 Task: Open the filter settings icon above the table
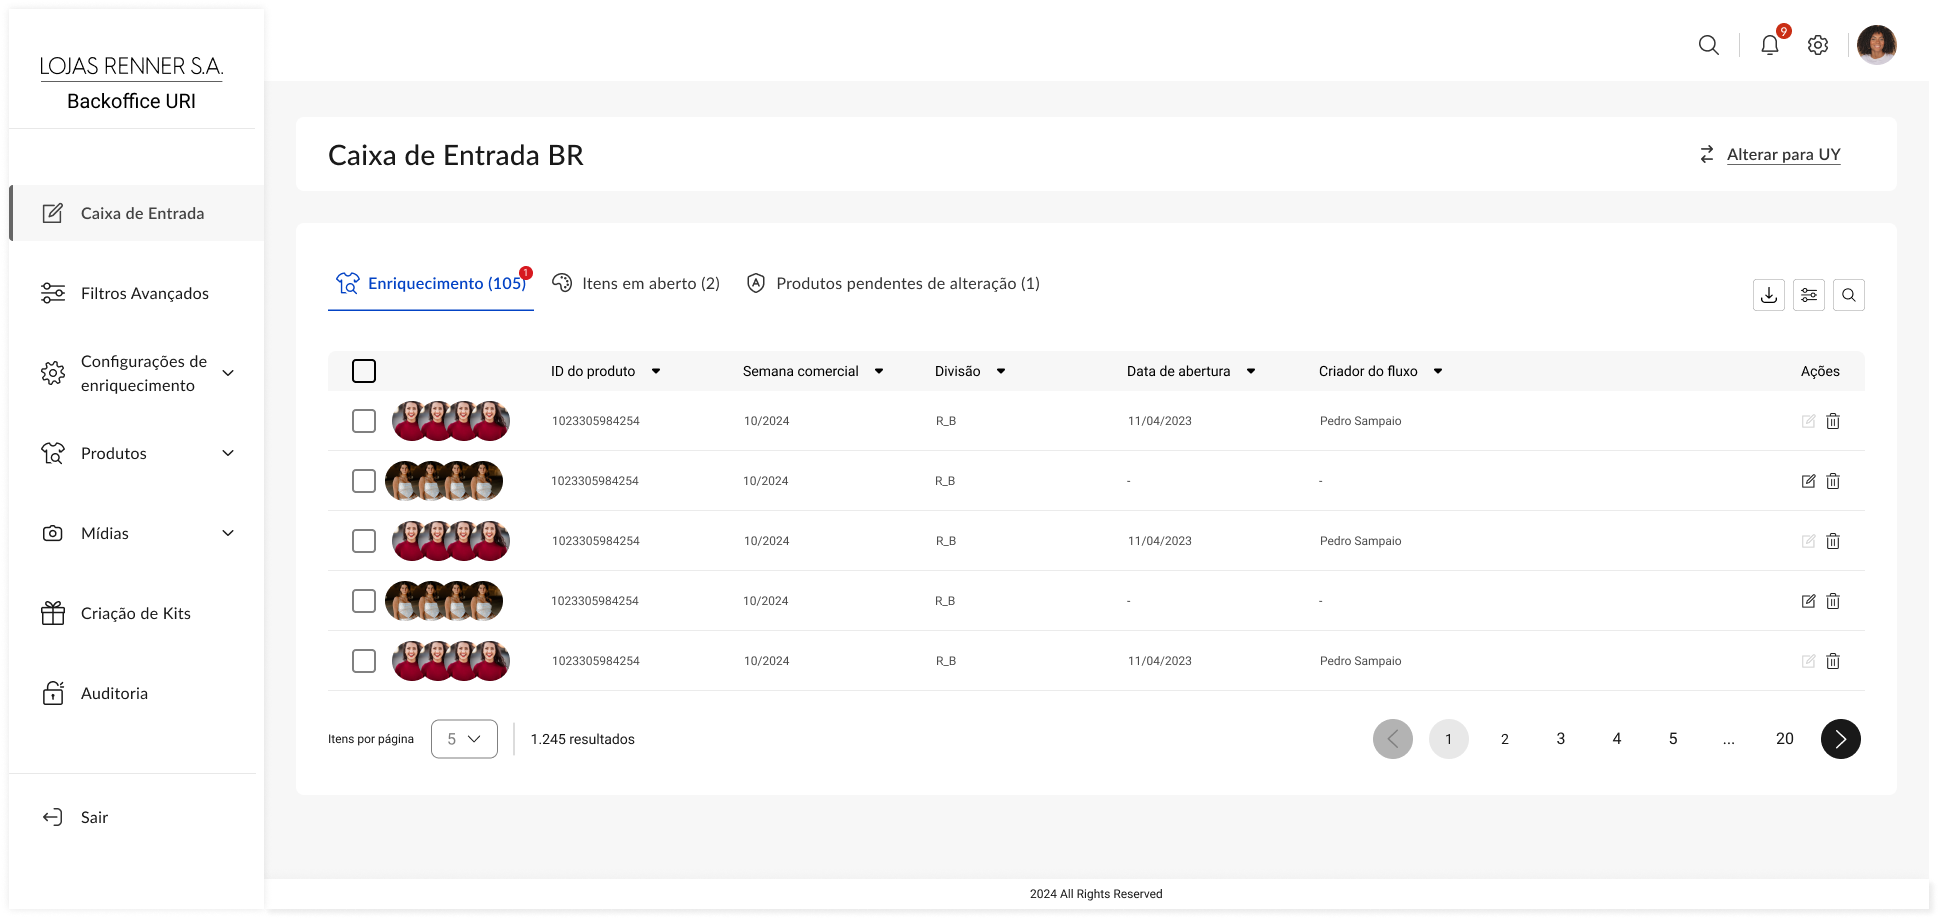(1808, 295)
